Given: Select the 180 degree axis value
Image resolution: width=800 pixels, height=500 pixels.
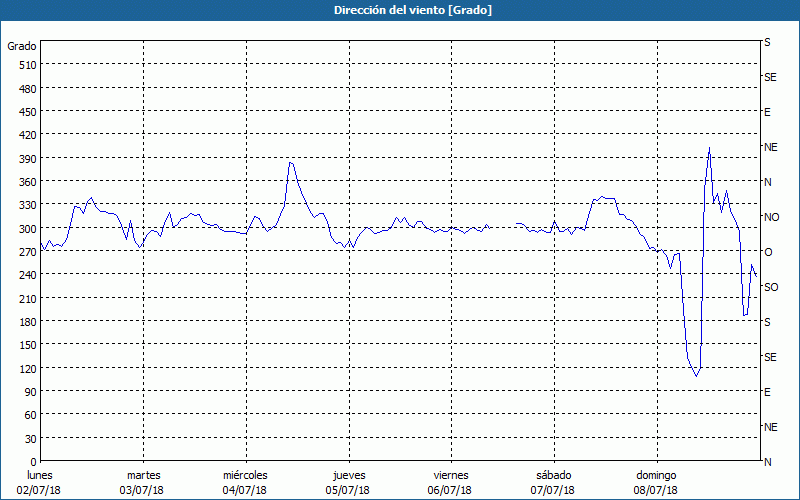Looking at the screenshot, I should pos(28,322).
